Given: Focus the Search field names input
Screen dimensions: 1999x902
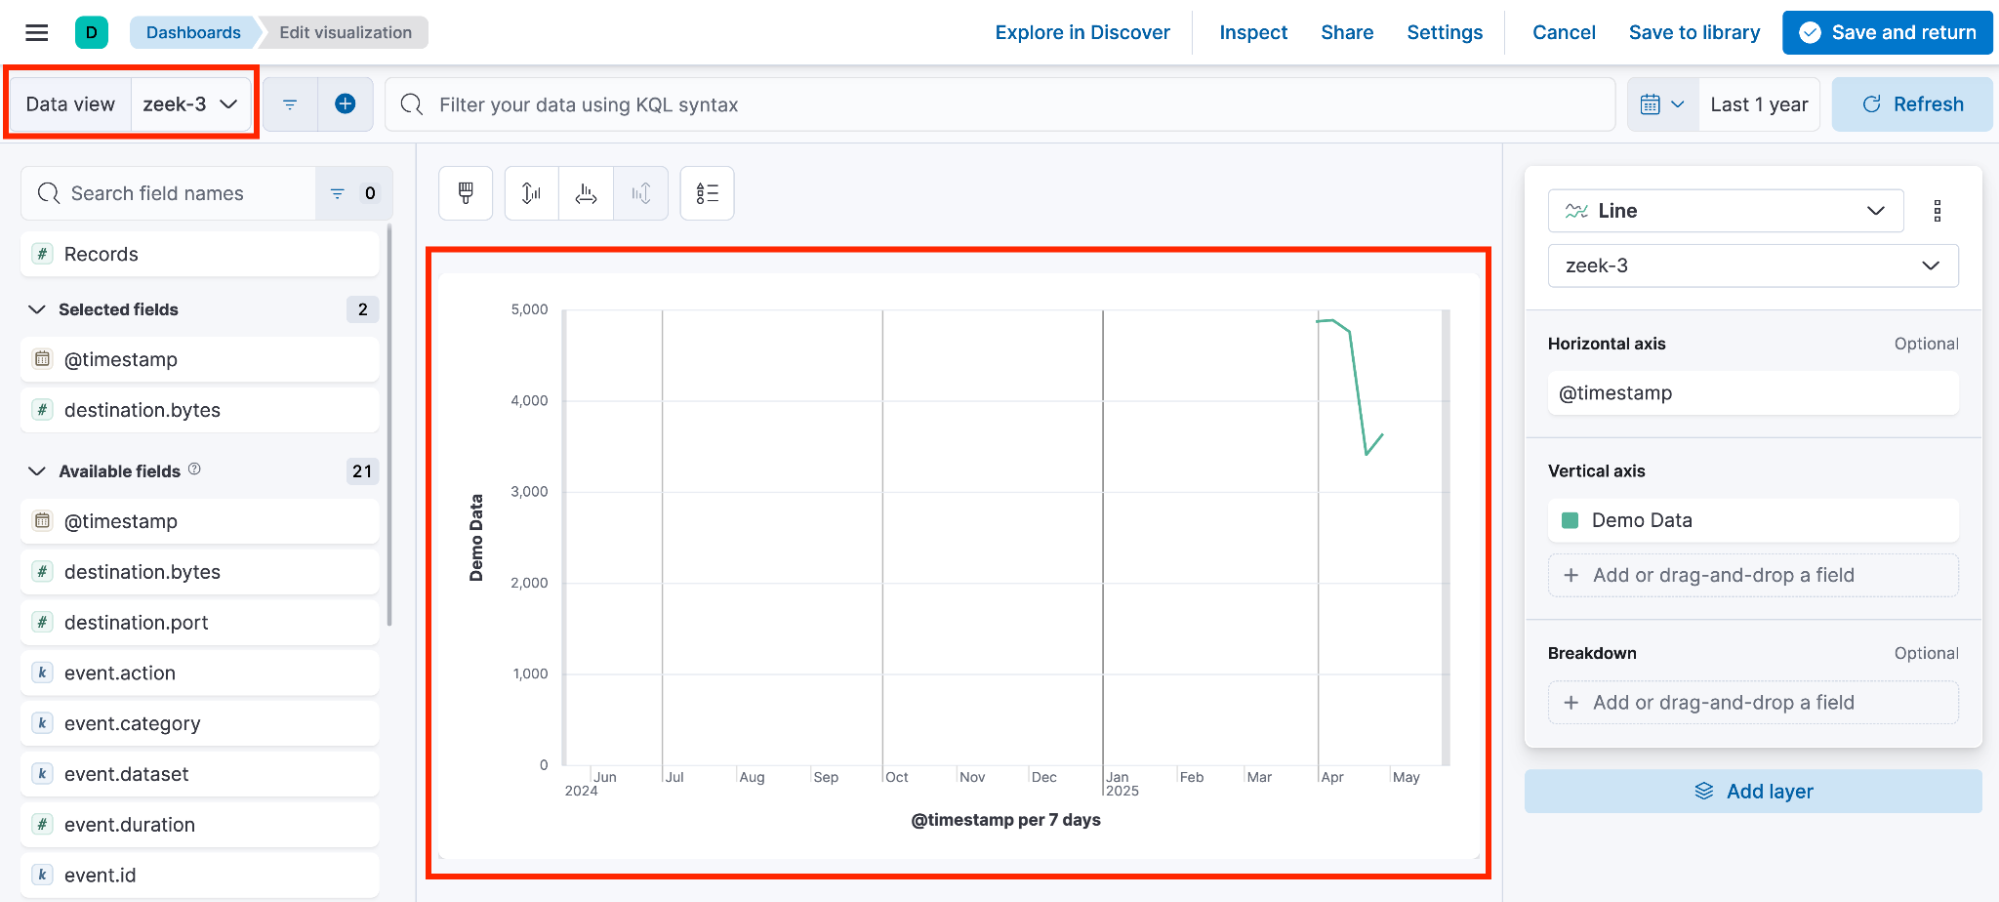Looking at the screenshot, I should pos(168,193).
